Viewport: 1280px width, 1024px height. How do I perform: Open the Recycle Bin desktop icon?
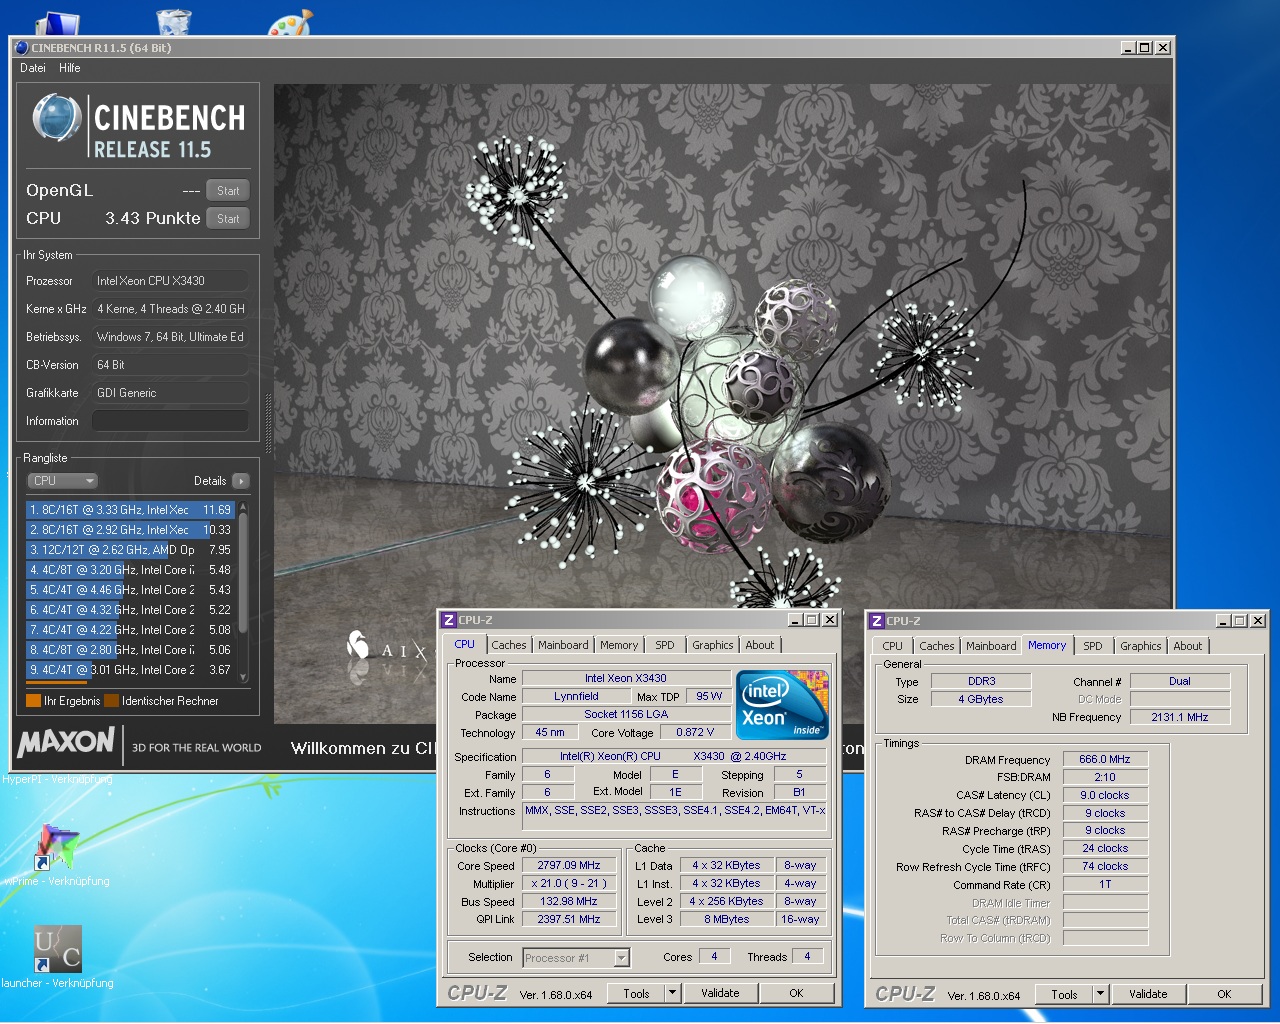click(173, 22)
